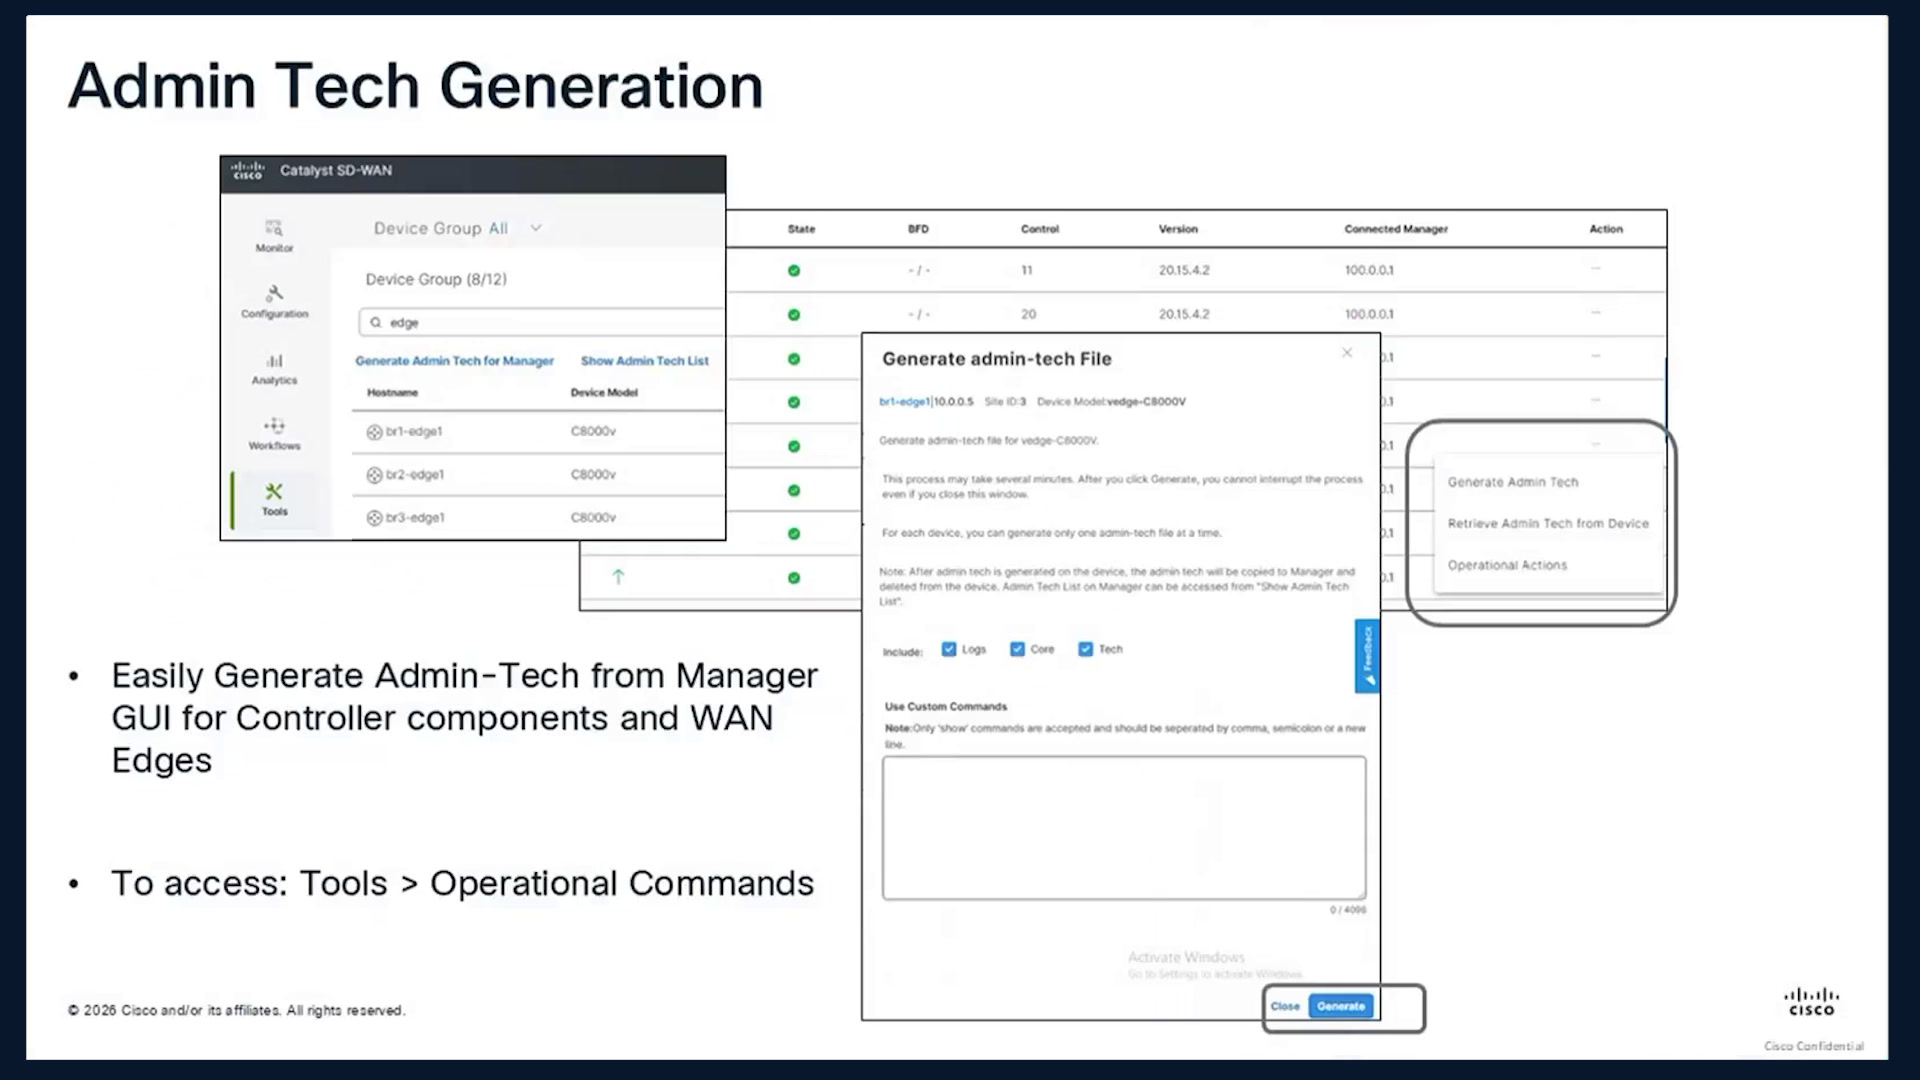Image resolution: width=1920 pixels, height=1080 pixels.
Task: Open the blue Feedback side tab
Action: click(1367, 656)
